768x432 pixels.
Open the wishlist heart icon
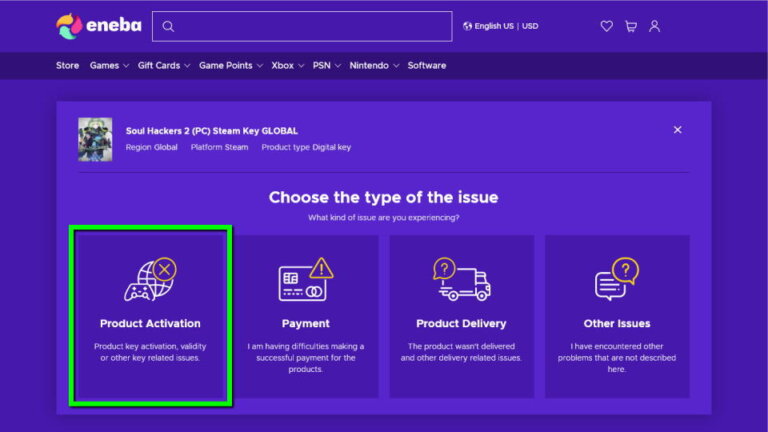(x=606, y=26)
